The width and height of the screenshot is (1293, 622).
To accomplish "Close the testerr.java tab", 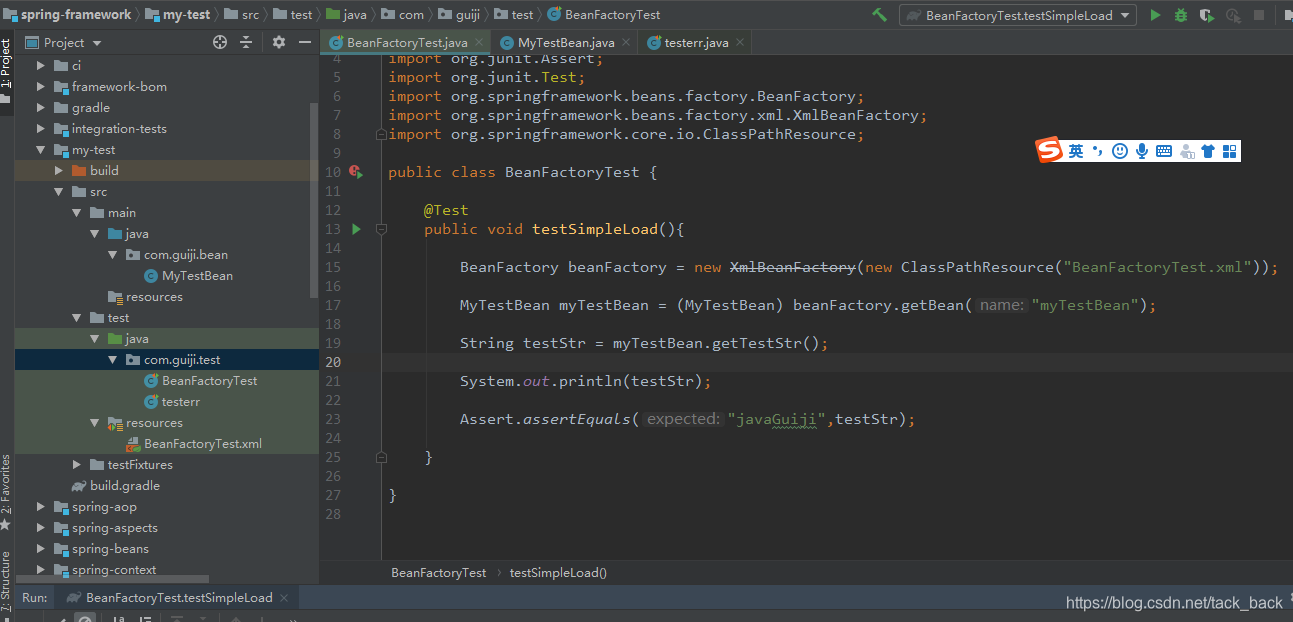I will pos(740,43).
